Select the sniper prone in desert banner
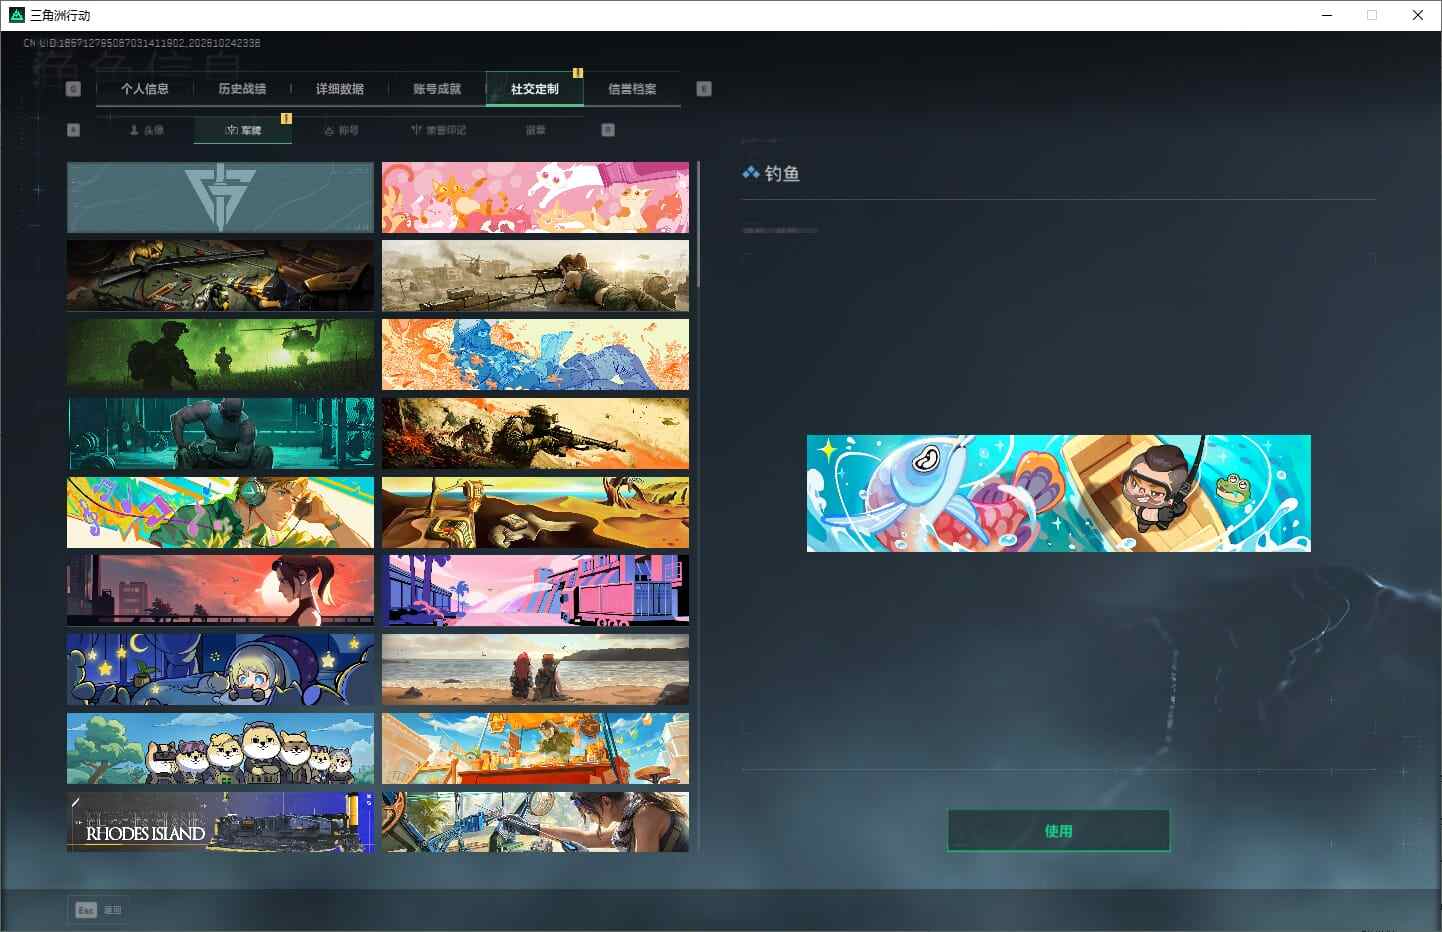 pyautogui.click(x=535, y=275)
